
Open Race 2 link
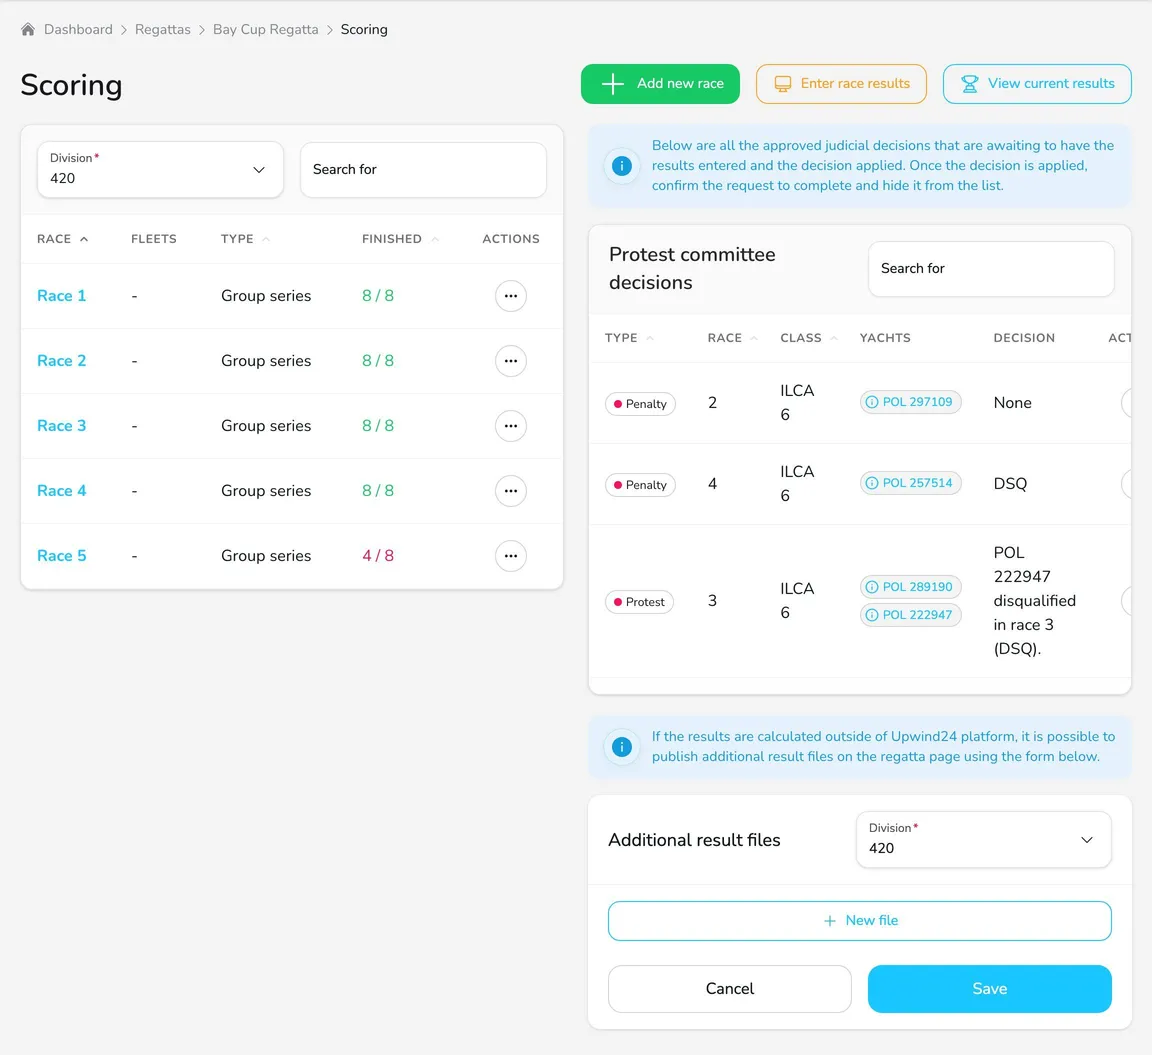pyautogui.click(x=62, y=361)
